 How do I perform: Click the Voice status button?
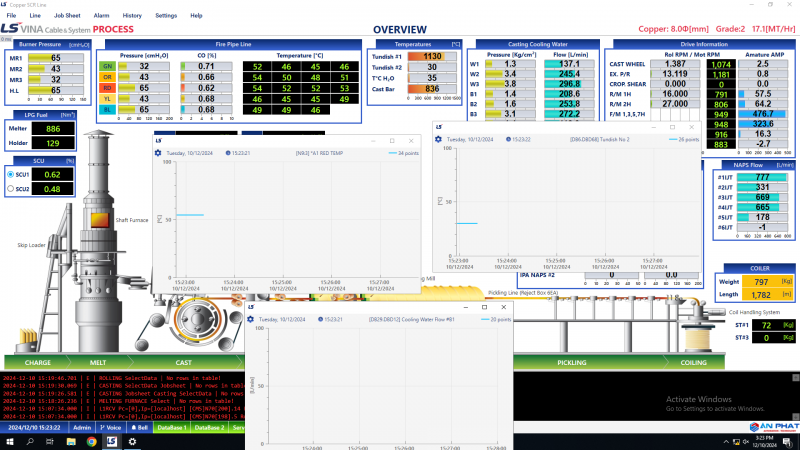tap(109, 427)
